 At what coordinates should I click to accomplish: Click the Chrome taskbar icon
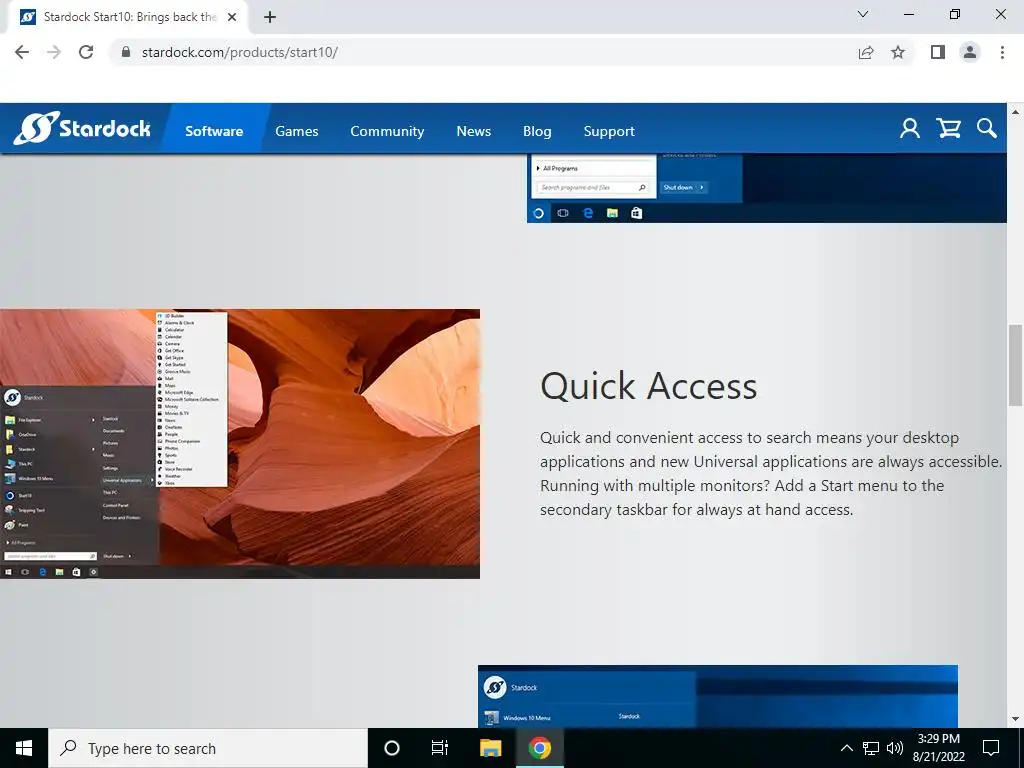(x=539, y=748)
